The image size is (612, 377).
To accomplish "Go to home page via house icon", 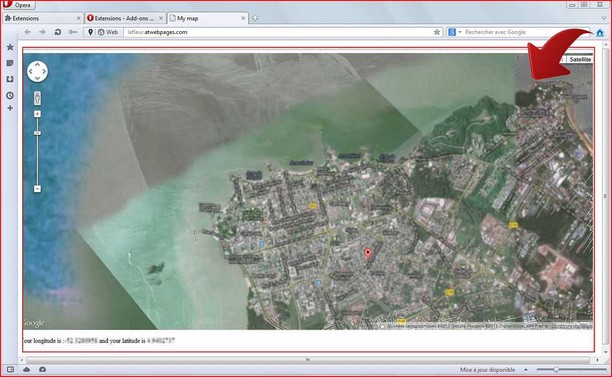I will 600,32.
